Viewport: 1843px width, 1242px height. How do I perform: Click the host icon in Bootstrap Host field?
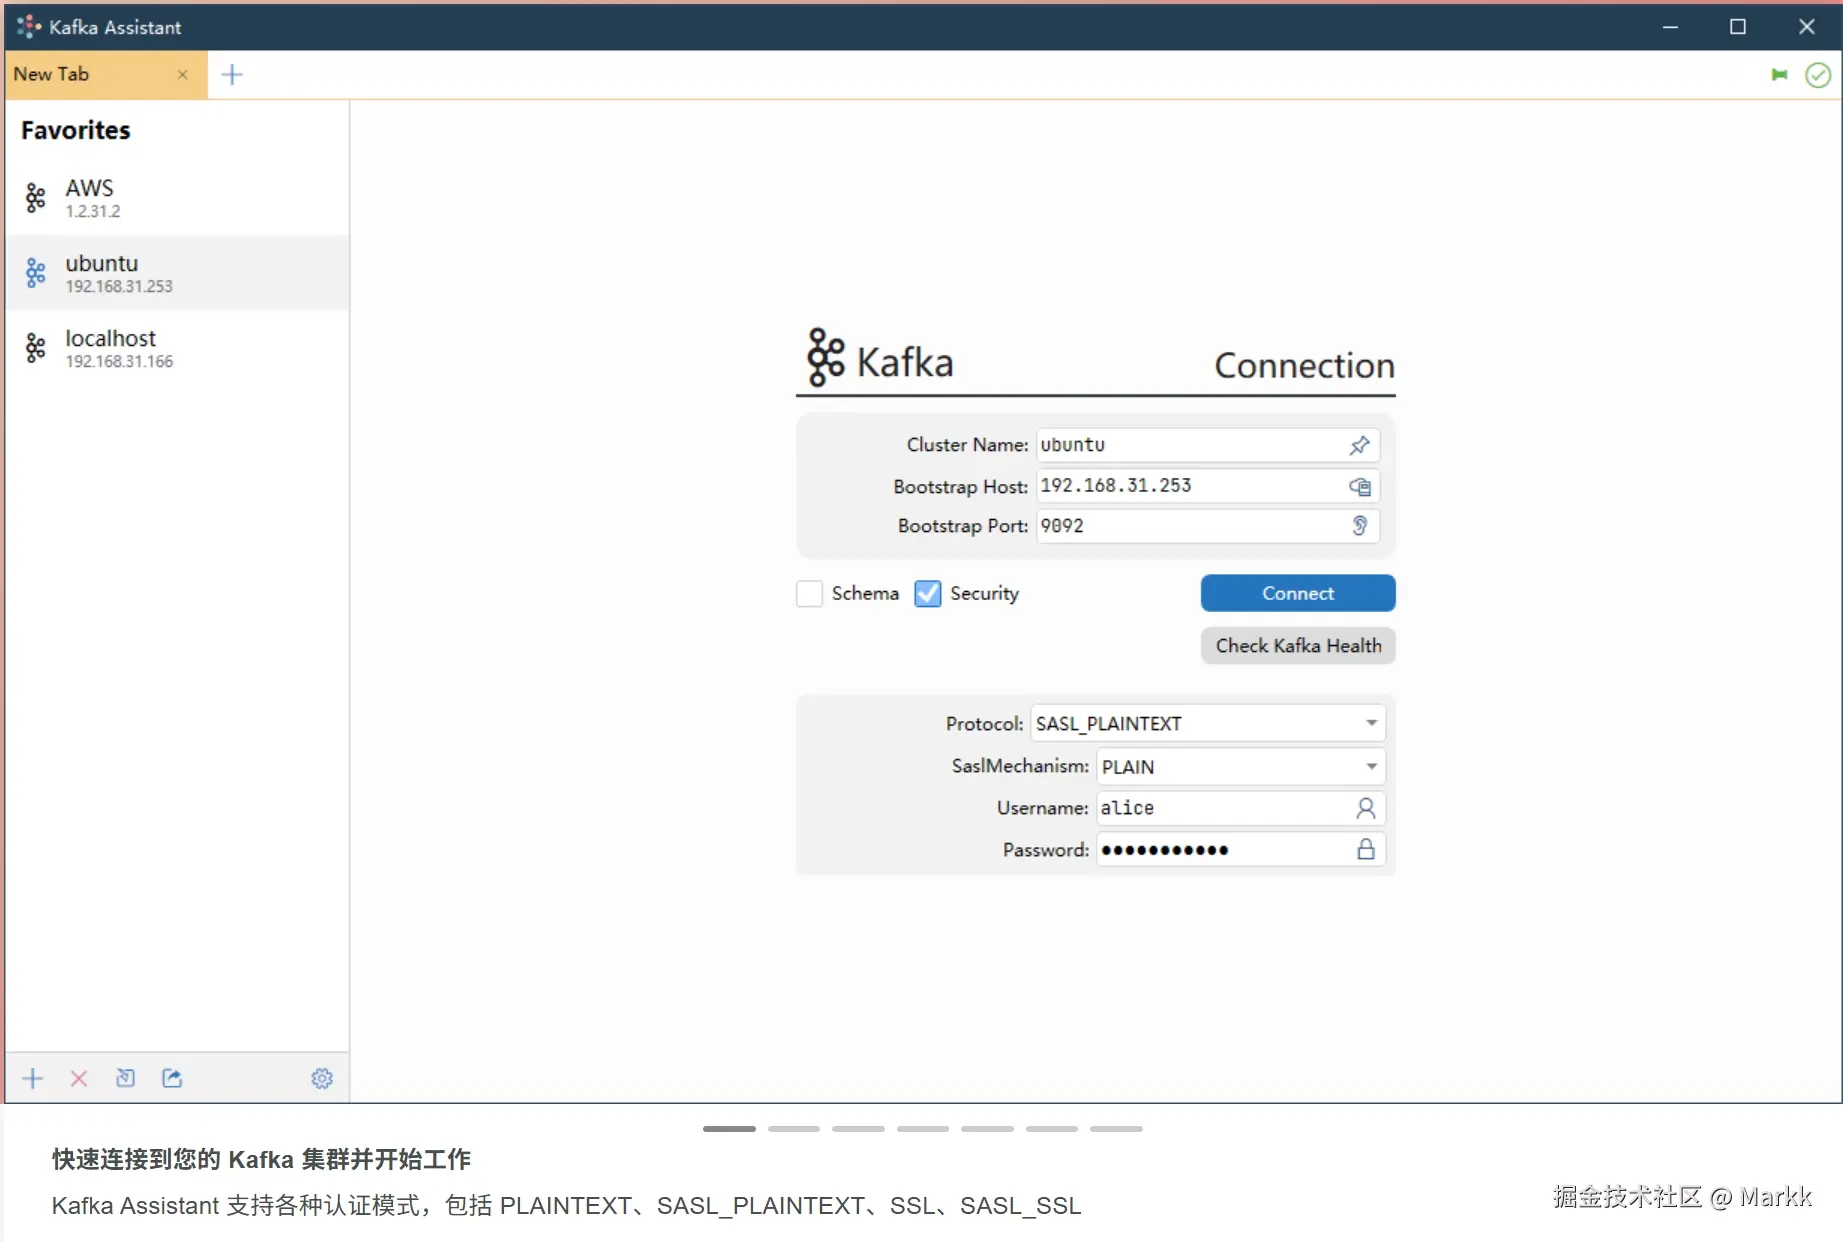(x=1359, y=487)
